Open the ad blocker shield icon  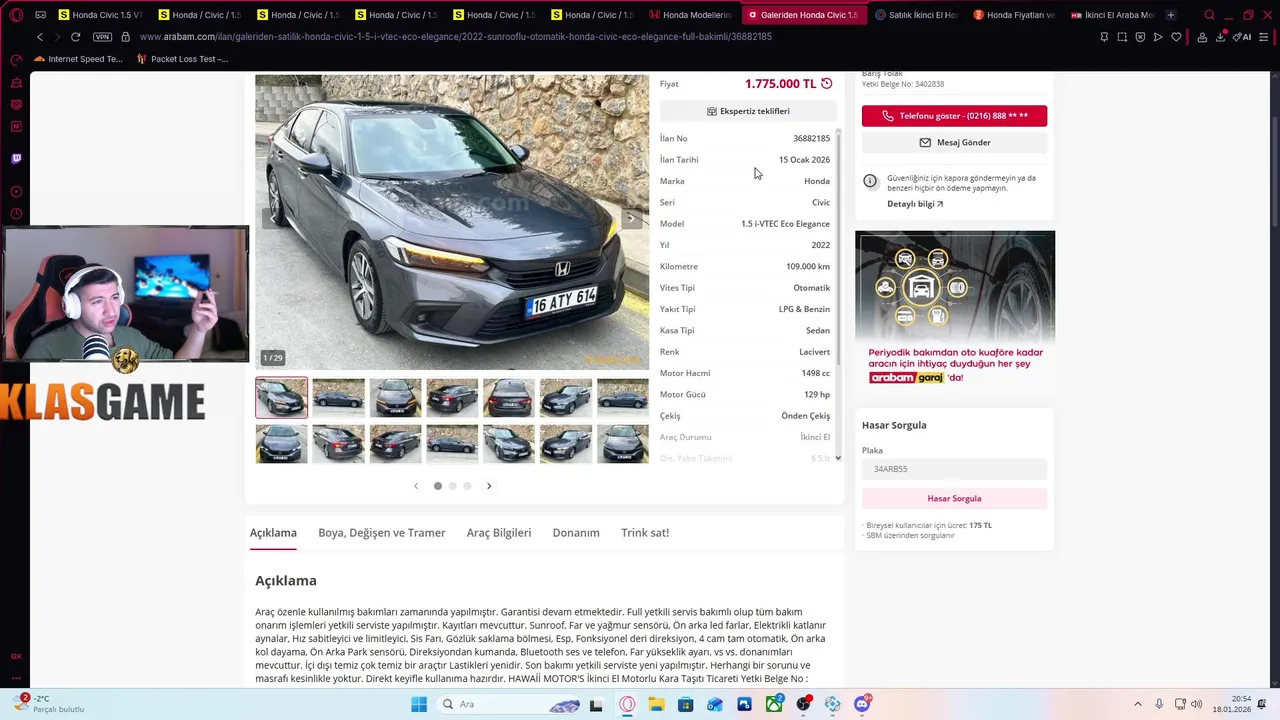tap(1140, 37)
